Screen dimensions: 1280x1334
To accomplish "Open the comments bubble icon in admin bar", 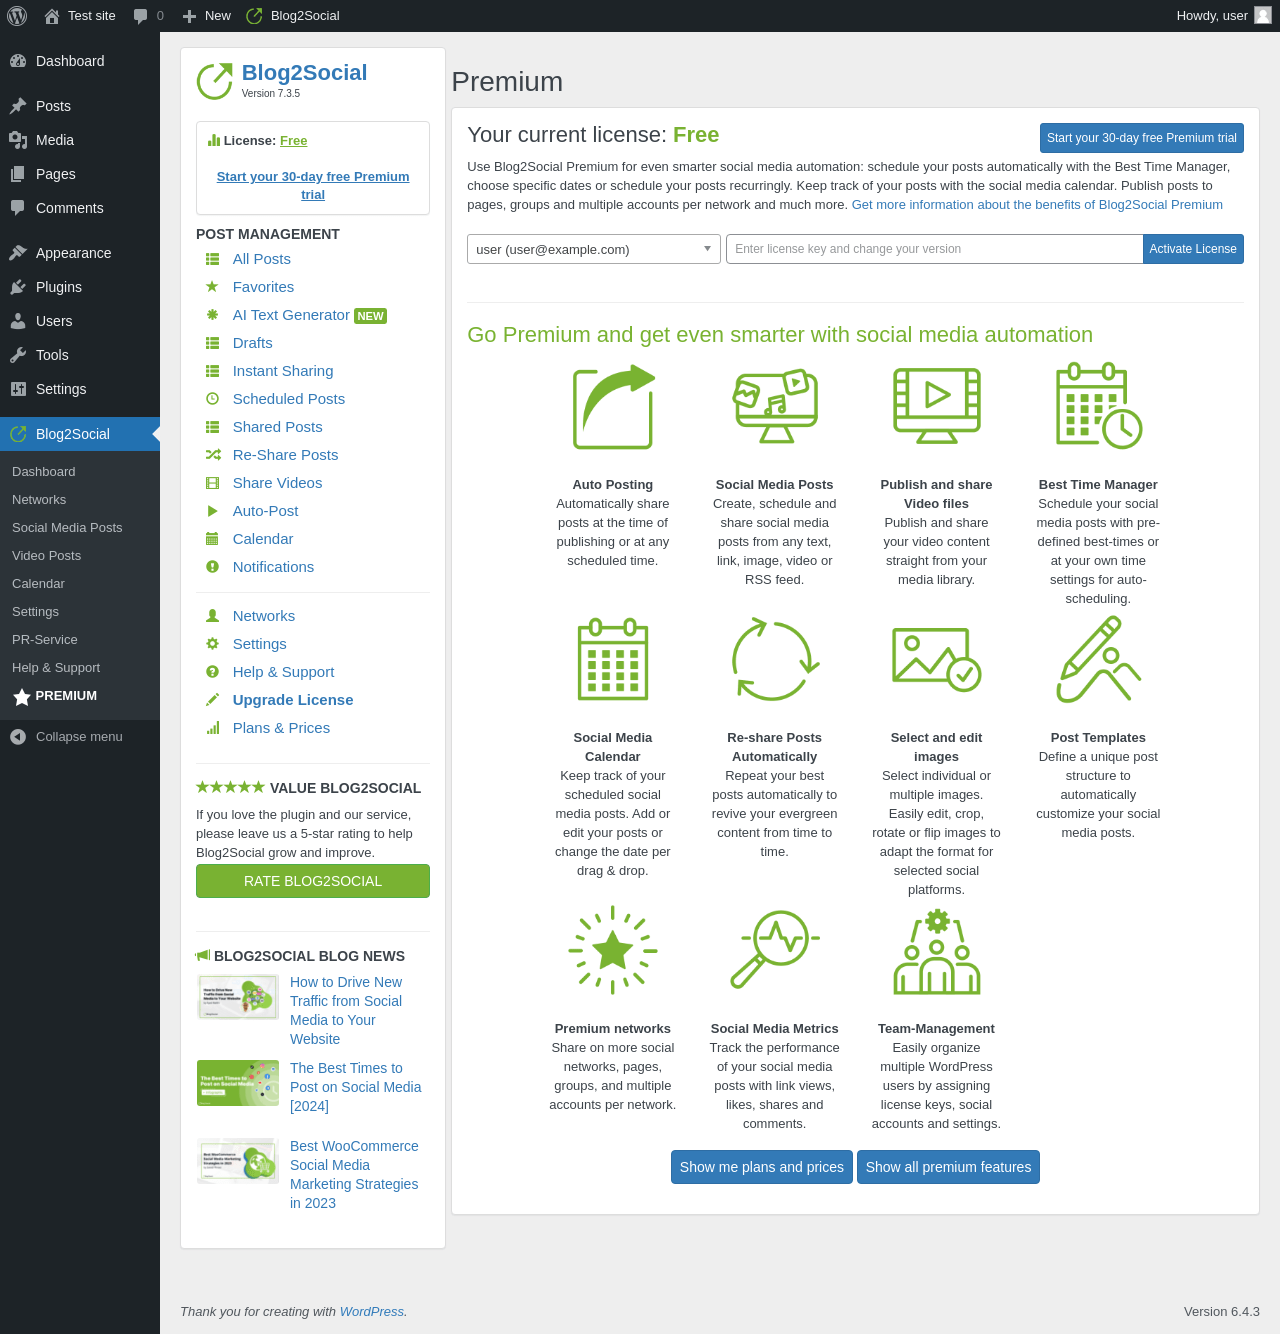I will click(140, 16).
